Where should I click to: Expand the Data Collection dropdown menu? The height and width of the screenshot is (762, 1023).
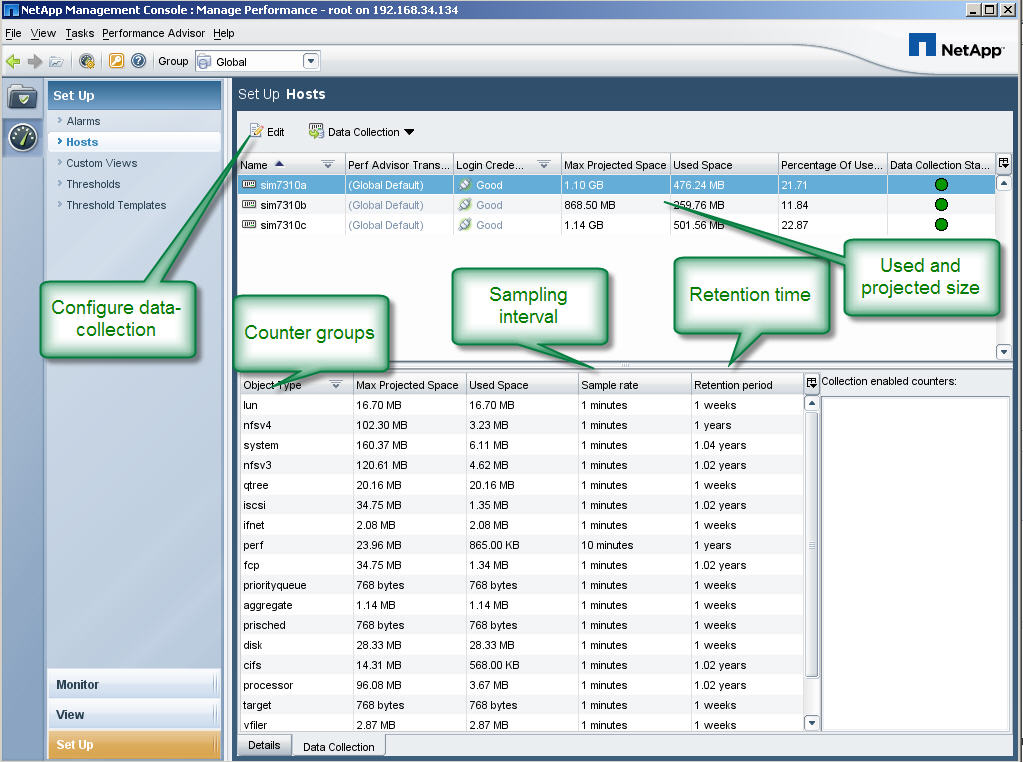(x=408, y=132)
